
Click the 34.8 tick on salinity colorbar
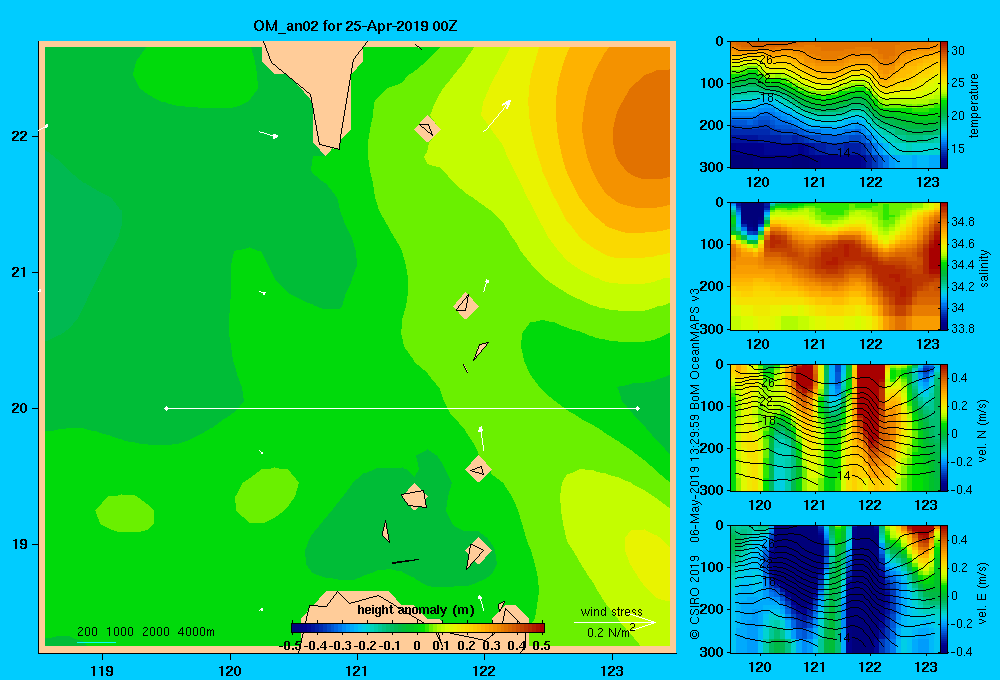[962, 222]
